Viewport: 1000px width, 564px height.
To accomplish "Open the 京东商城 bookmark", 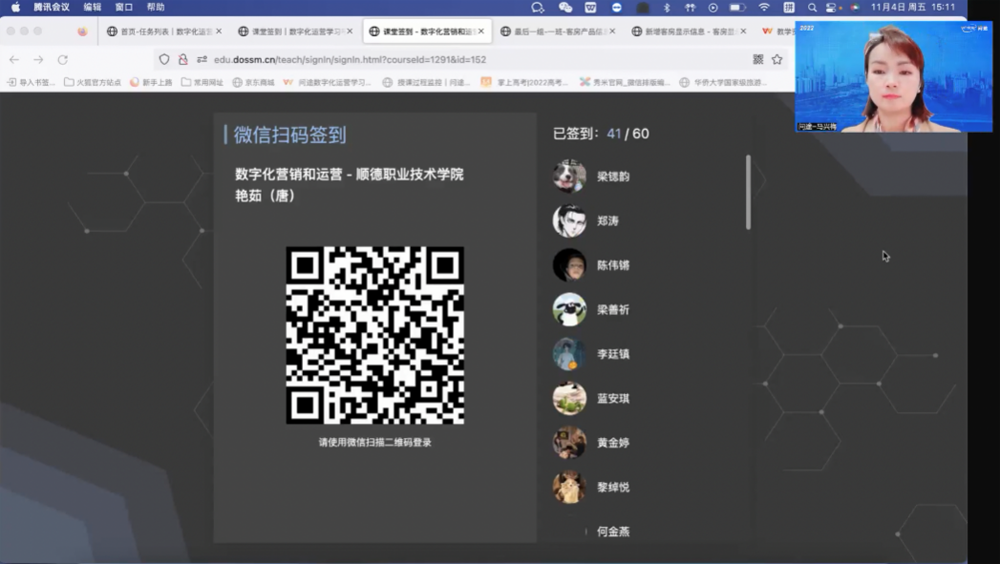I will tap(254, 83).
